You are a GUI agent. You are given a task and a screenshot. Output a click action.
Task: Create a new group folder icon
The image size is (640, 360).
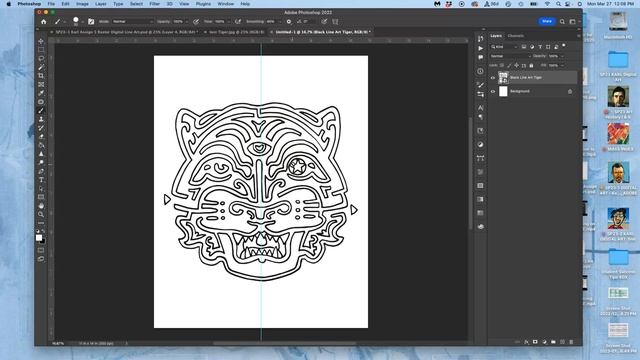coord(553,342)
